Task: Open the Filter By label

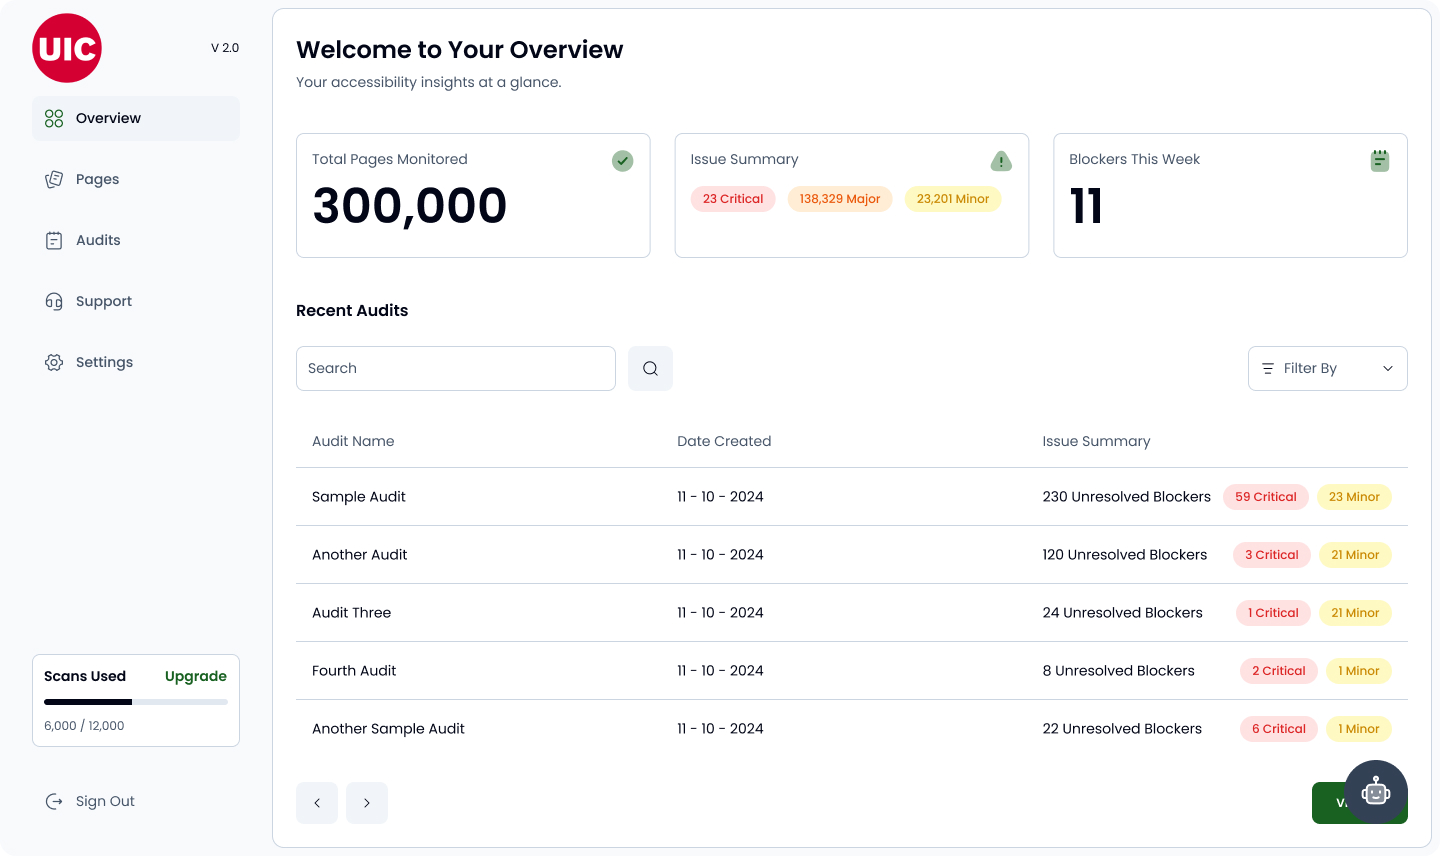Action: 1310,368
